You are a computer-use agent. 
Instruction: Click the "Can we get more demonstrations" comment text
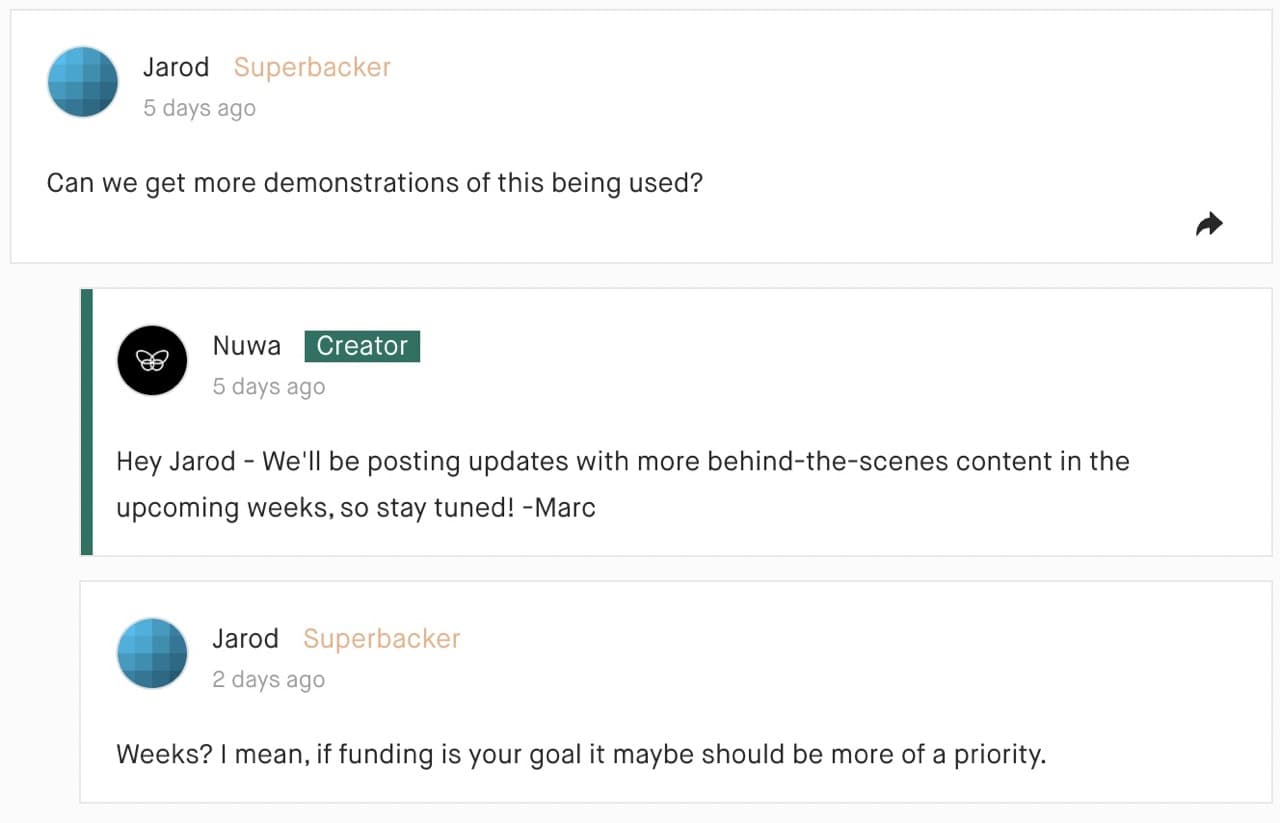click(375, 184)
